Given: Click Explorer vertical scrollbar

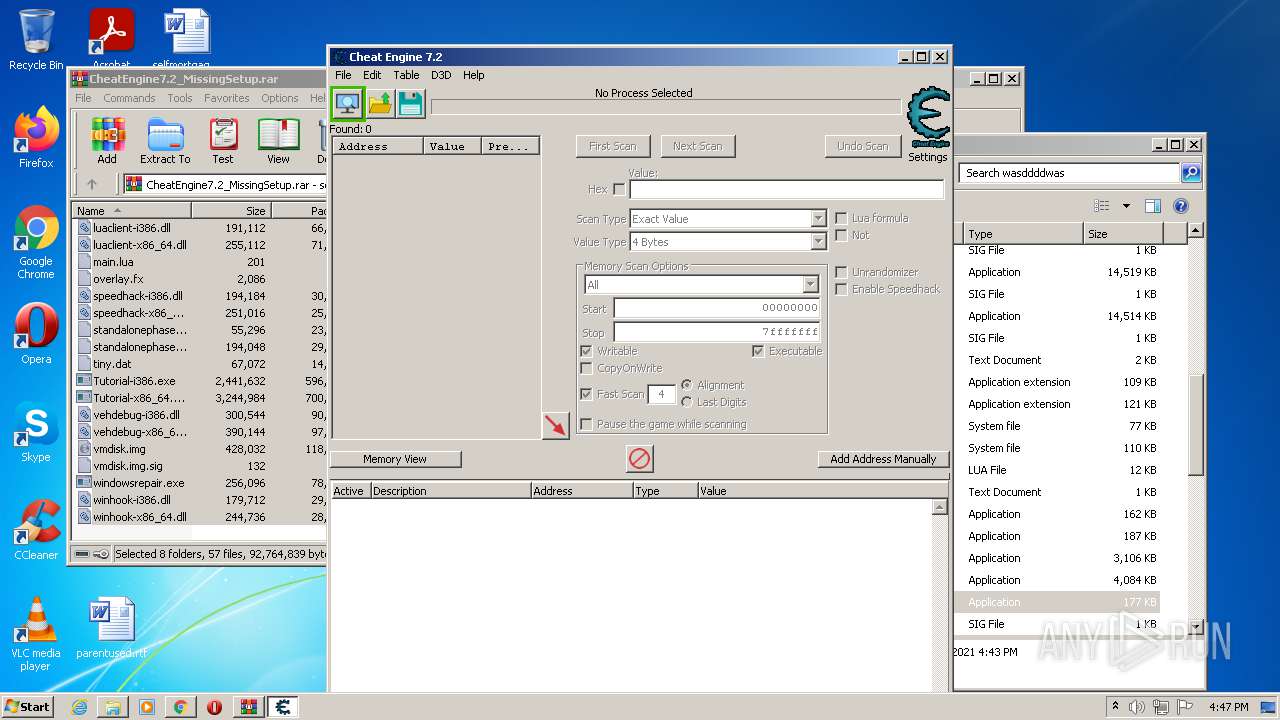Looking at the screenshot, I should tap(1195, 425).
